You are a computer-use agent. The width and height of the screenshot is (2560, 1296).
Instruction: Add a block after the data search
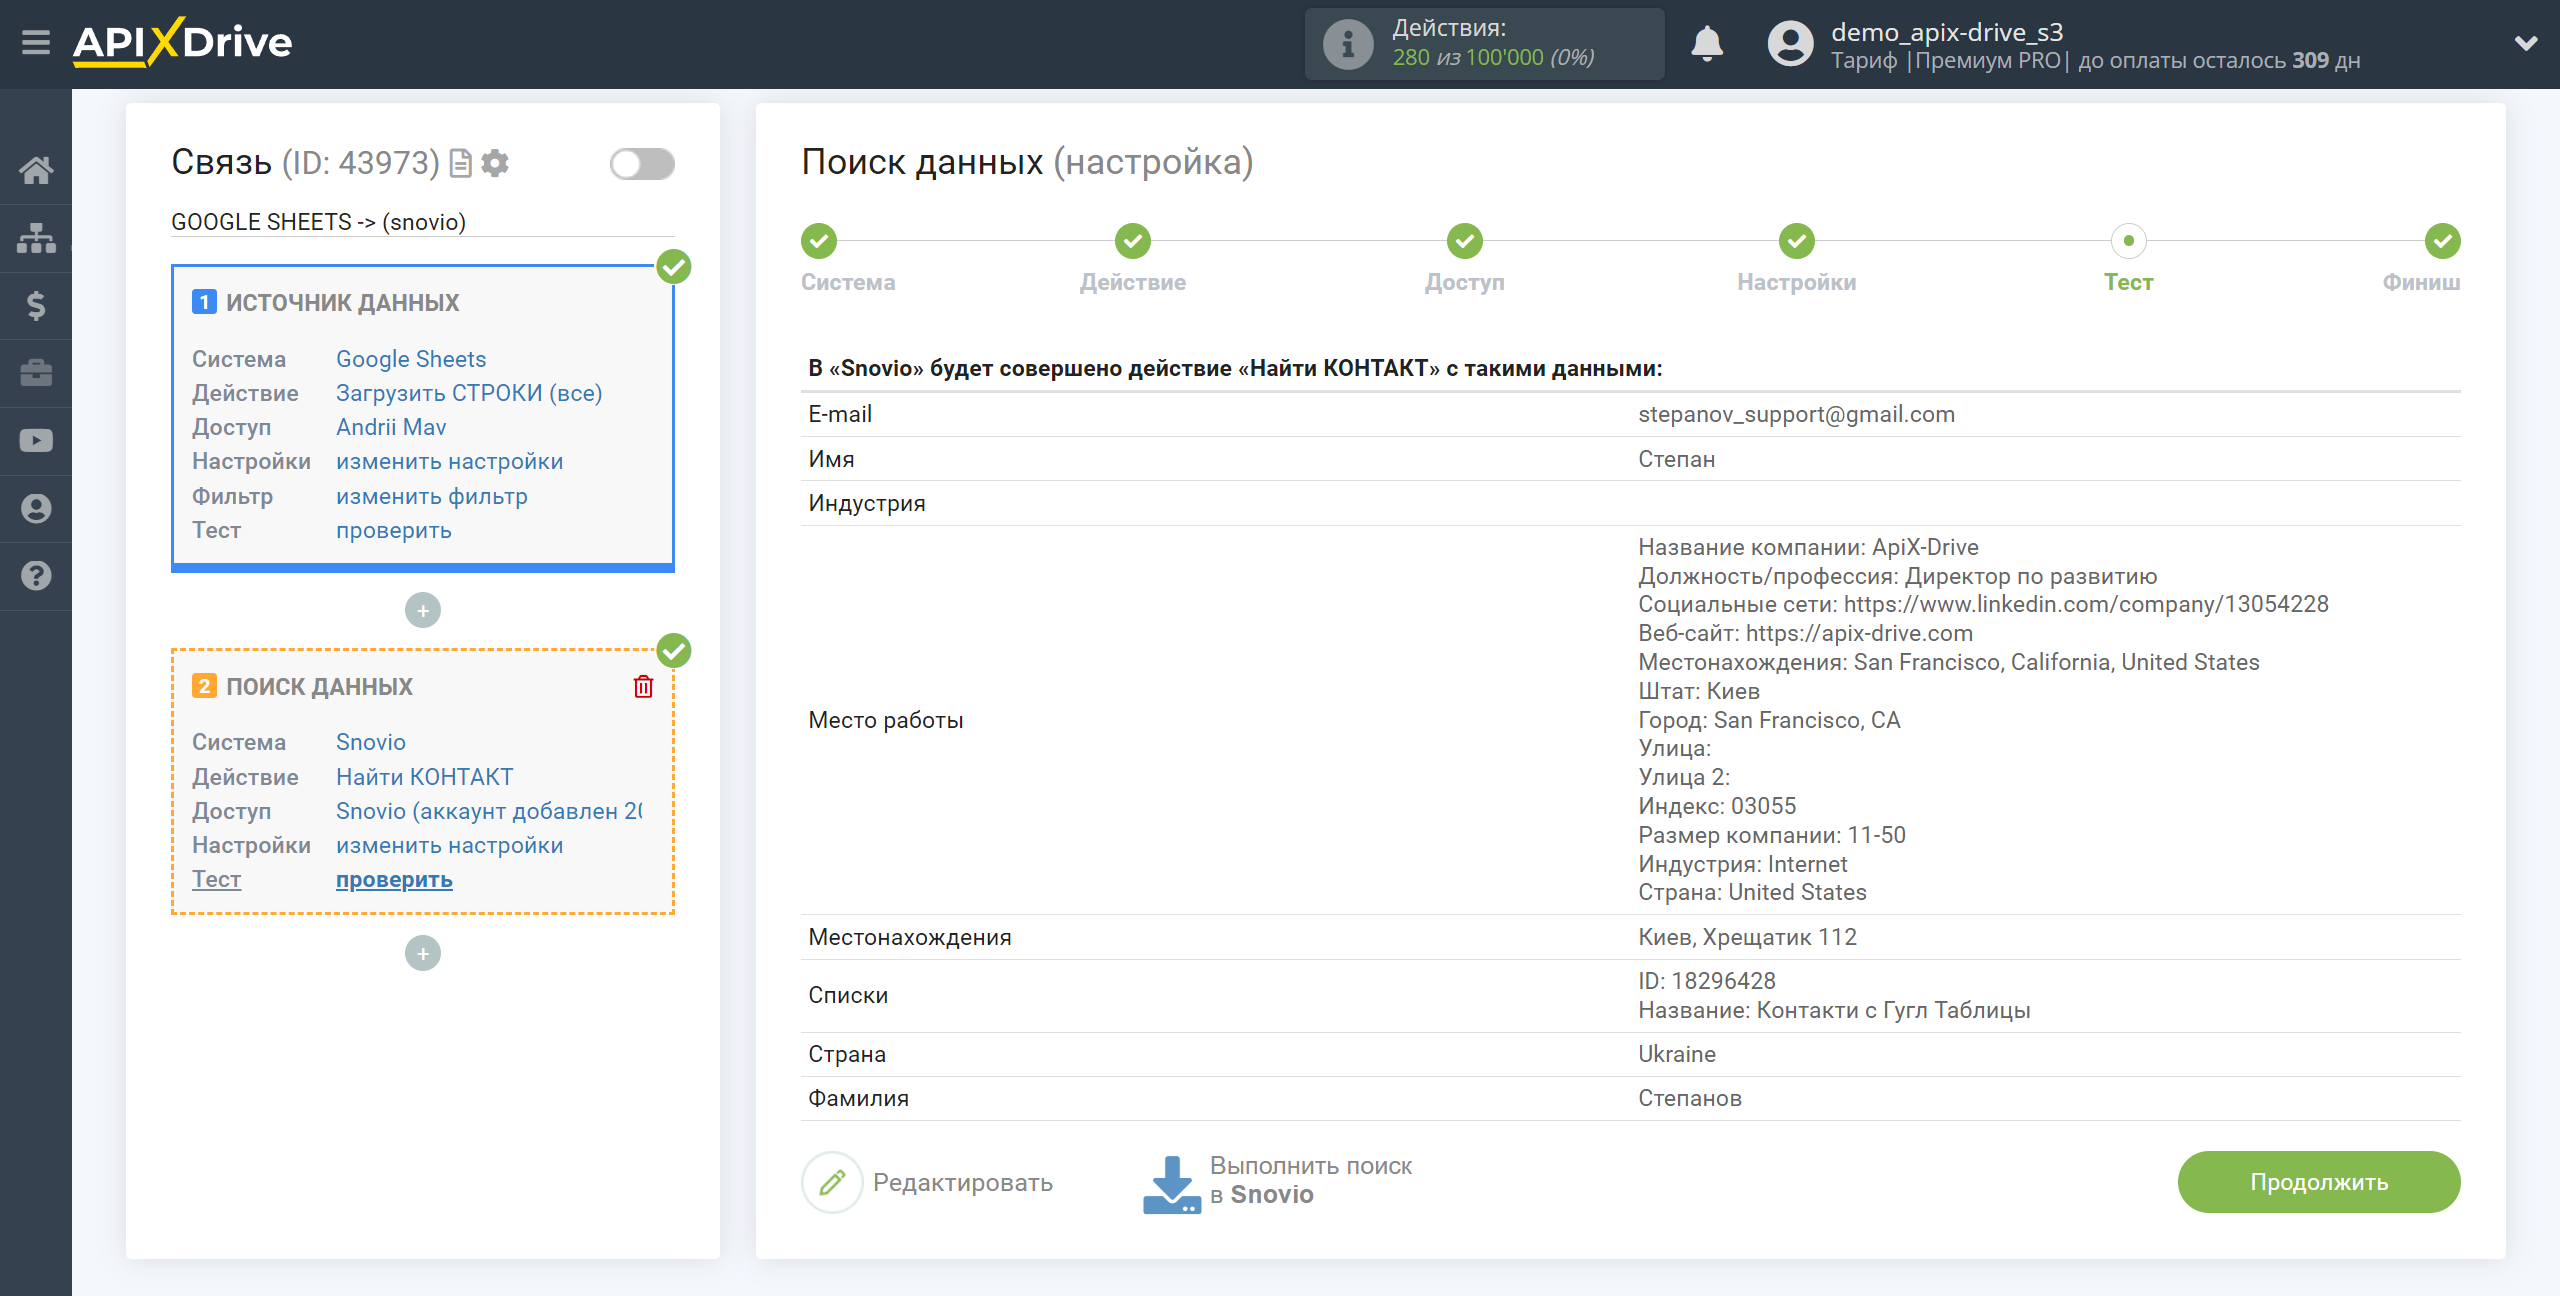[x=423, y=953]
